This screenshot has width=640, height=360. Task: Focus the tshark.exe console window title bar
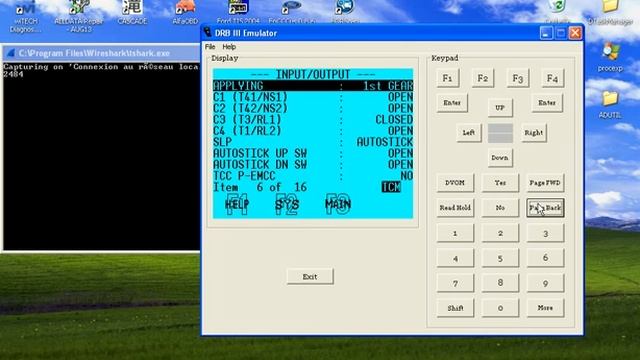point(101,53)
